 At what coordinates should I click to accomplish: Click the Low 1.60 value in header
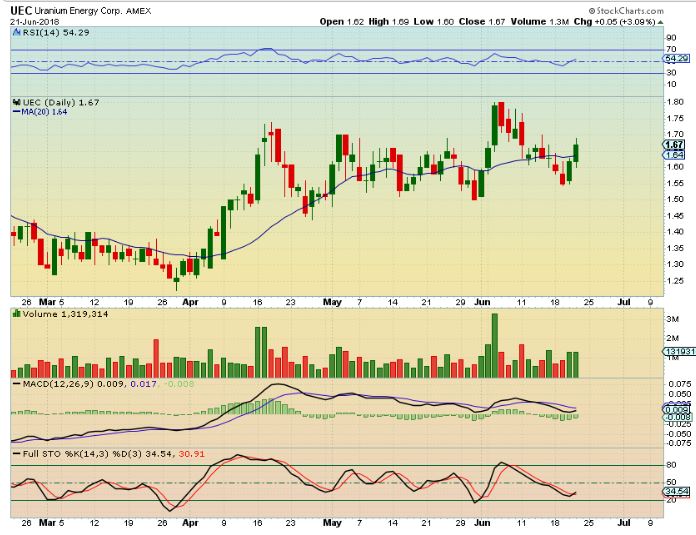click(x=434, y=22)
